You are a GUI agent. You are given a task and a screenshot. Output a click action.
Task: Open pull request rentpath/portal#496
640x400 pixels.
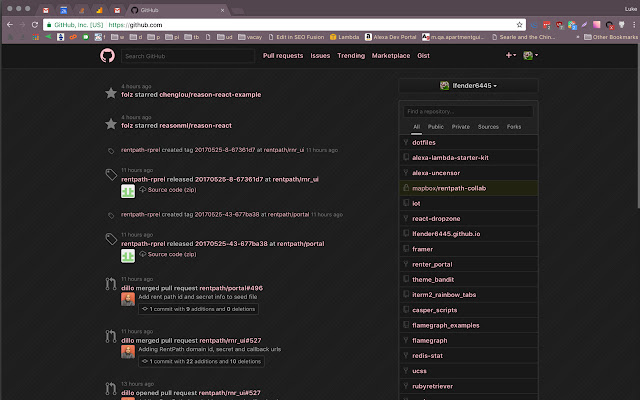click(x=231, y=288)
